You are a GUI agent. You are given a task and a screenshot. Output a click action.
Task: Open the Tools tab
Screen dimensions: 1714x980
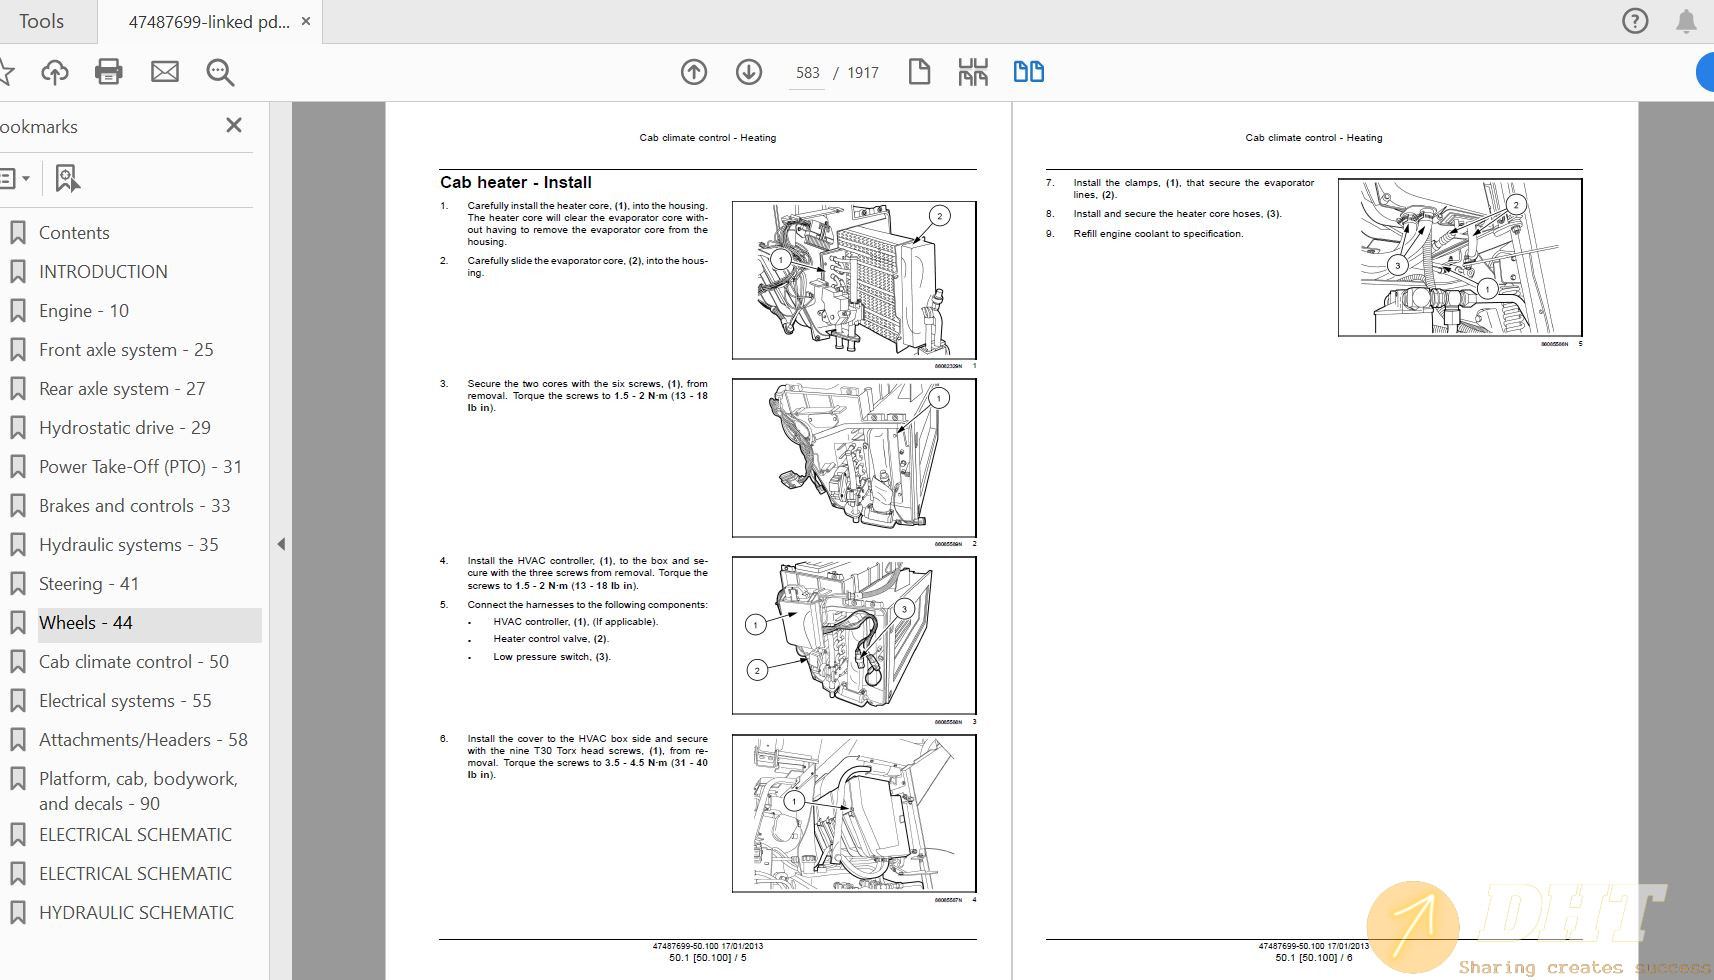click(x=42, y=21)
